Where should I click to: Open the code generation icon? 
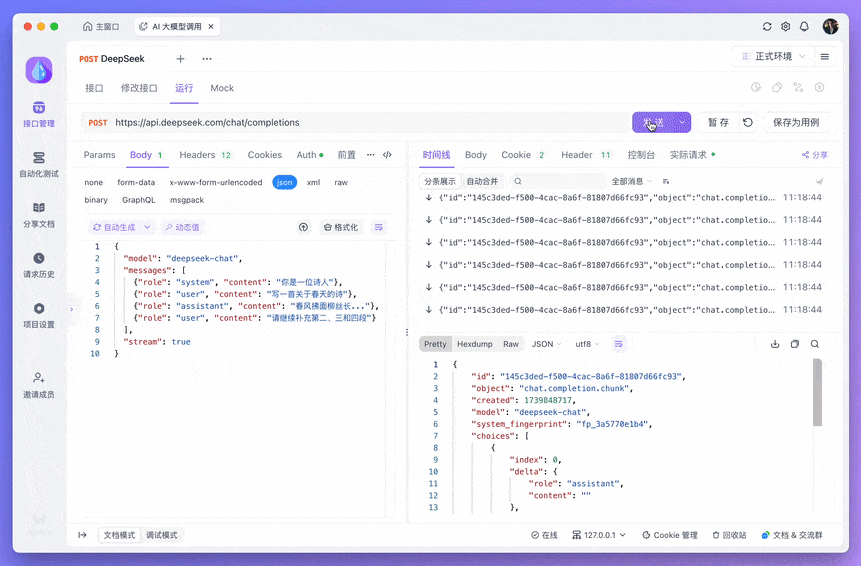(x=387, y=155)
